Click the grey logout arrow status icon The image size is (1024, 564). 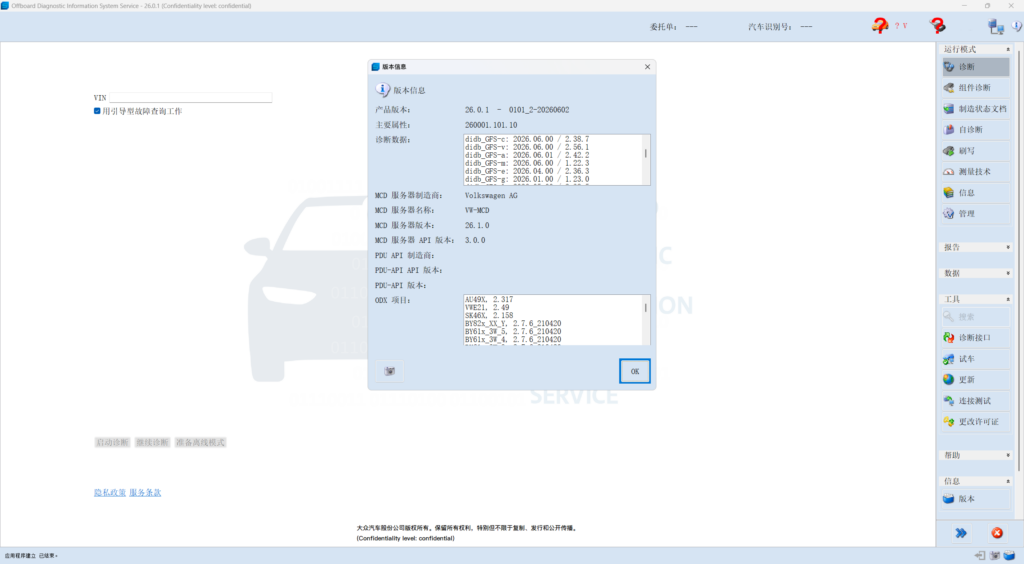click(980, 556)
